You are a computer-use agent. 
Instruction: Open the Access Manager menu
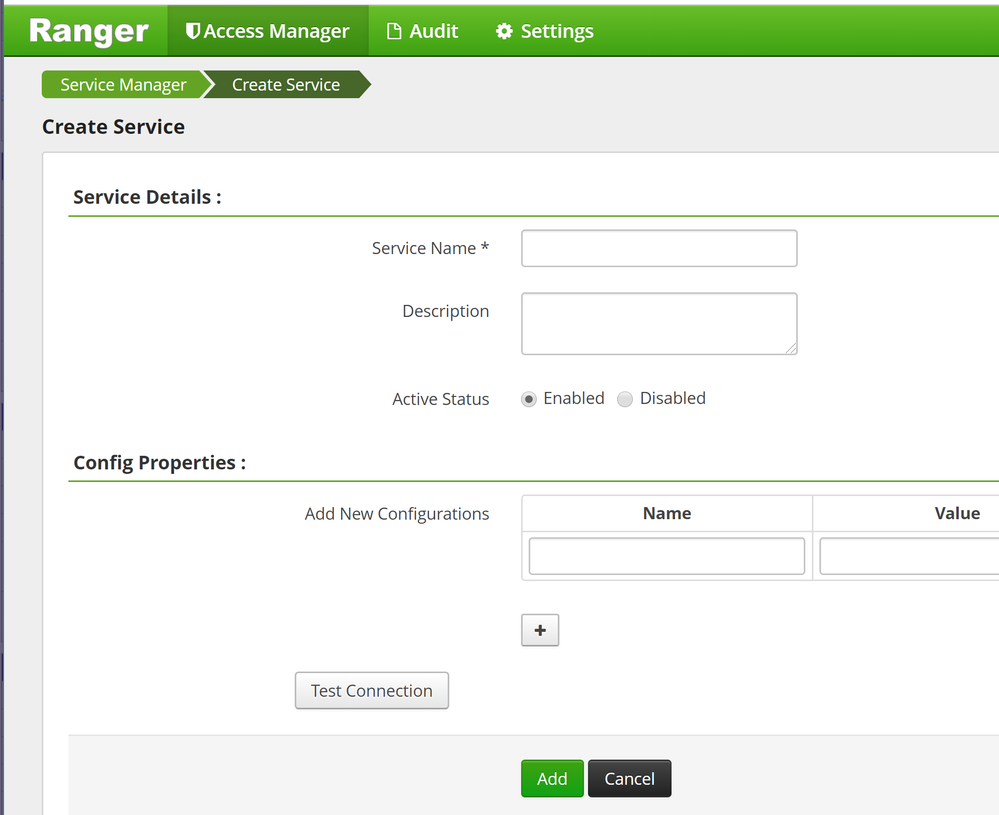pos(268,31)
